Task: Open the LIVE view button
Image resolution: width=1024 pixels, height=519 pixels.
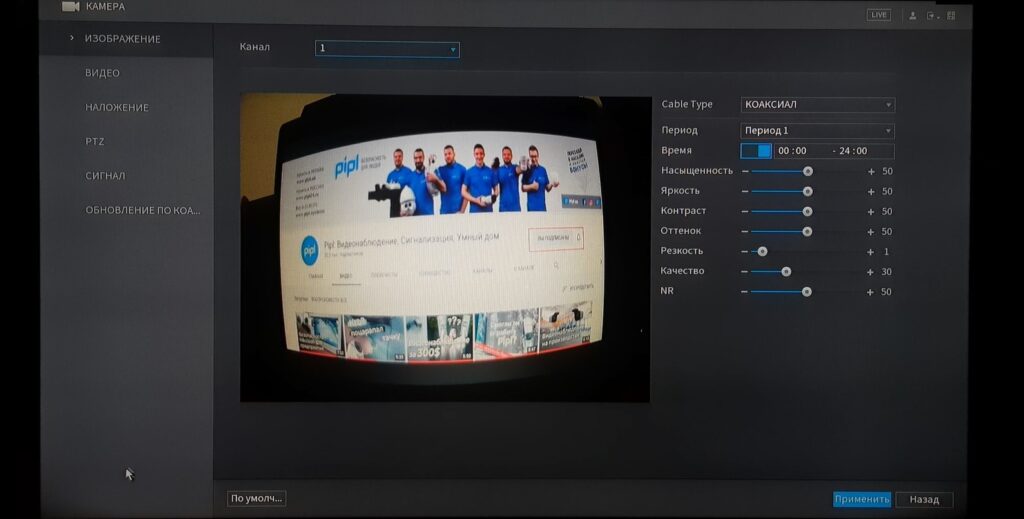Action: click(878, 15)
